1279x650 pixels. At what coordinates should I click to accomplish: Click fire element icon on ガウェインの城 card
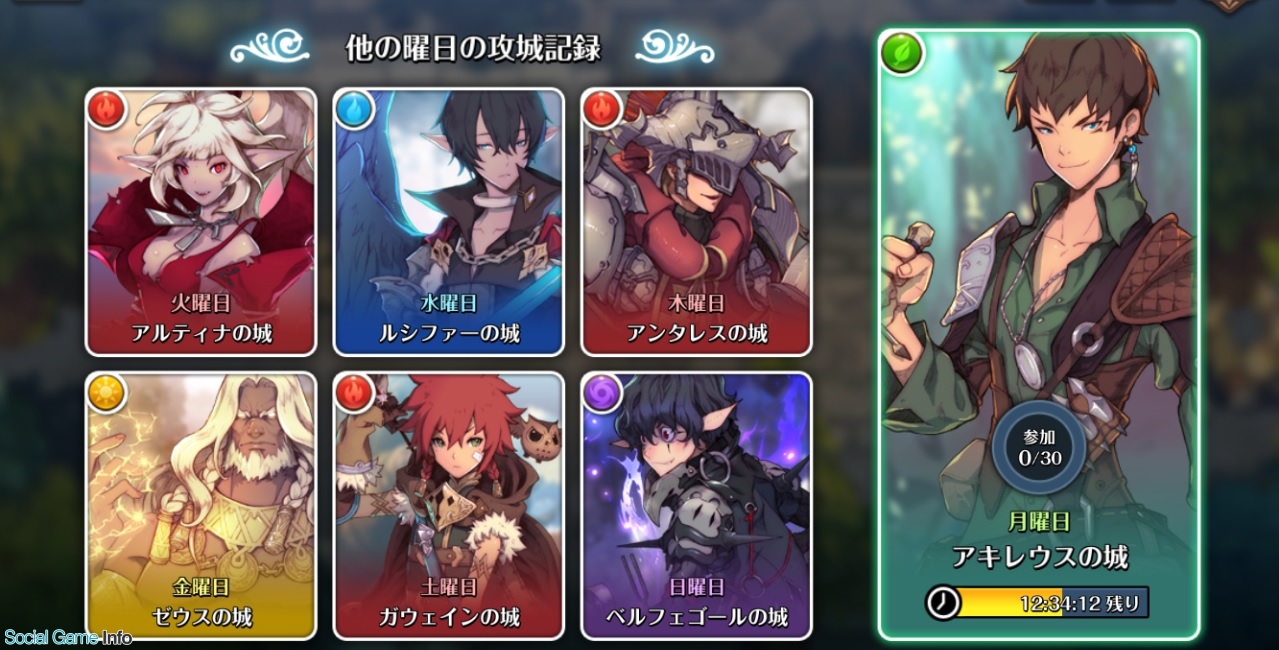pyautogui.click(x=353, y=392)
